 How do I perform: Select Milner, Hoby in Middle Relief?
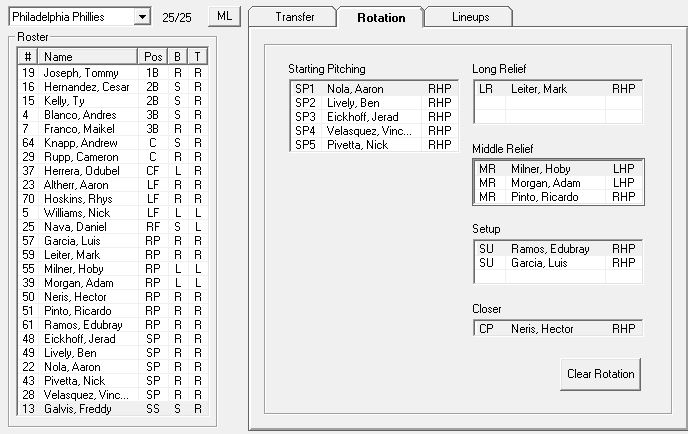coord(558,169)
